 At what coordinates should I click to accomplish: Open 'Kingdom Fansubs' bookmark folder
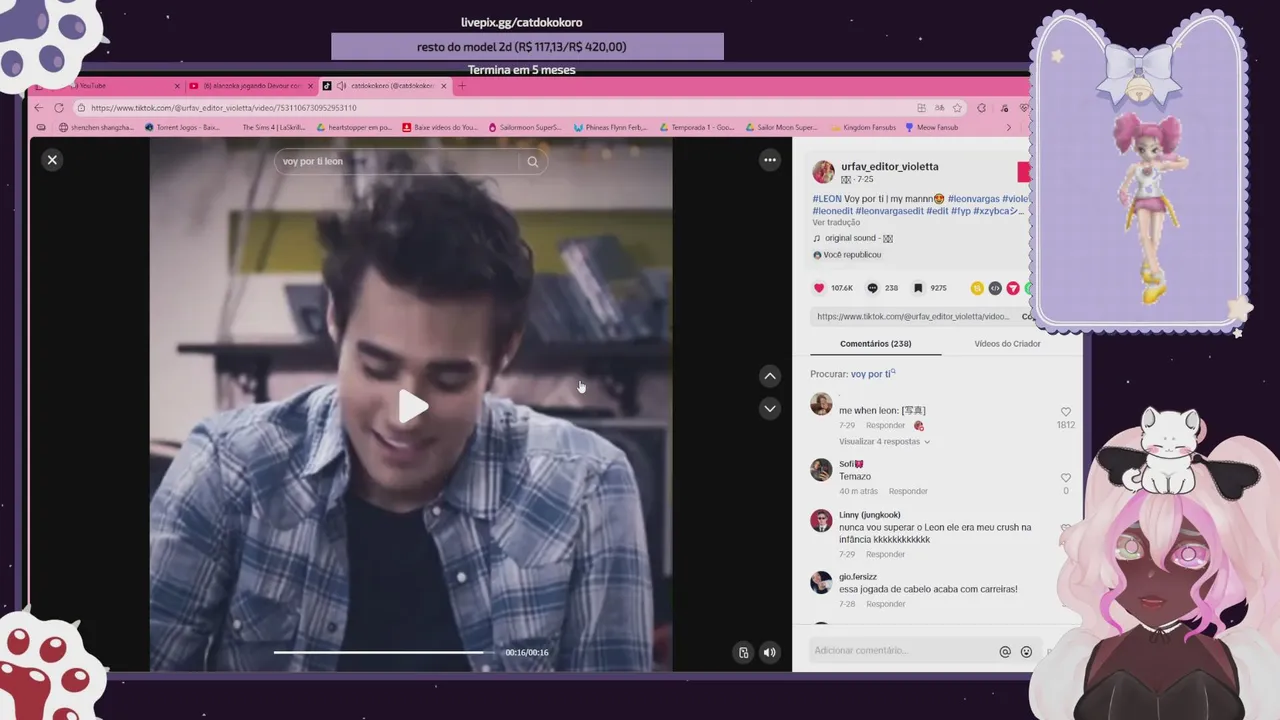pos(863,127)
